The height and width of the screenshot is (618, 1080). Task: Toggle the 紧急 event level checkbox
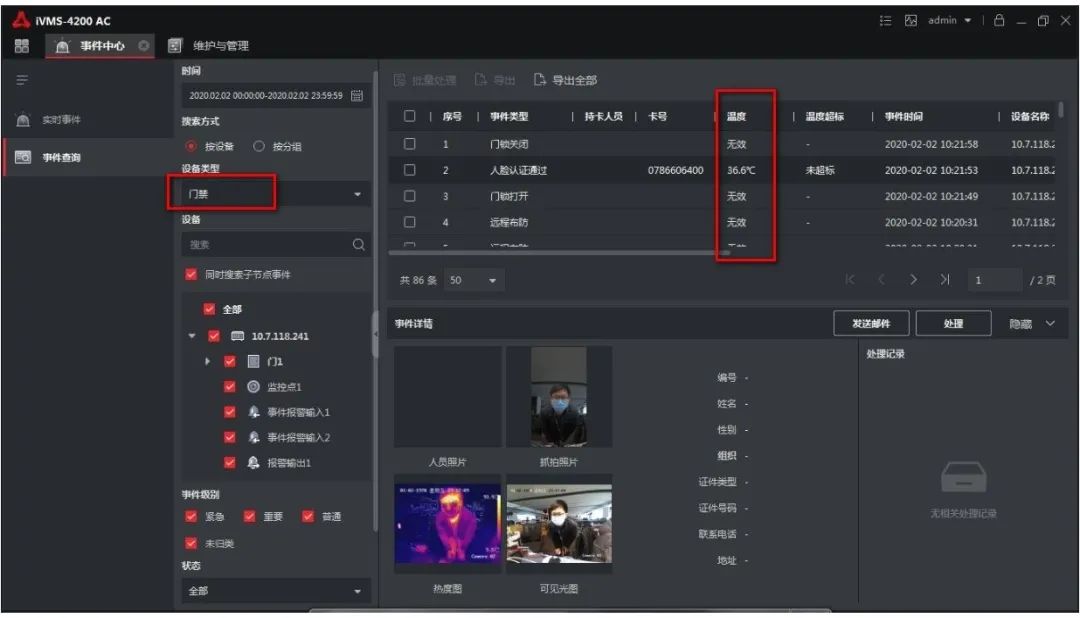[x=191, y=516]
